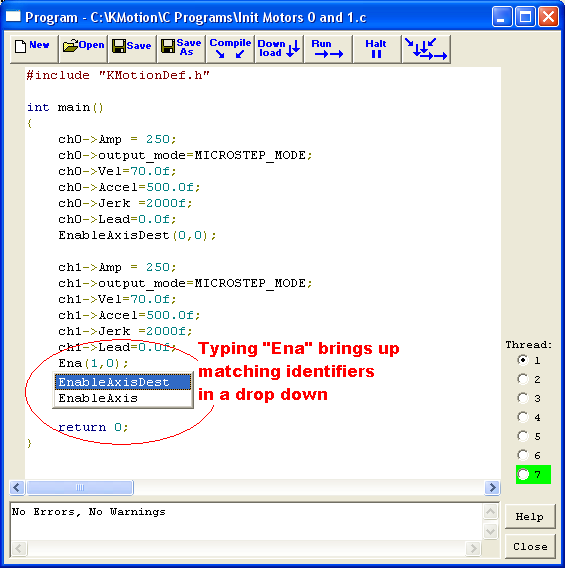Halt the running thread
Screen dimensions: 565x568
(377, 49)
